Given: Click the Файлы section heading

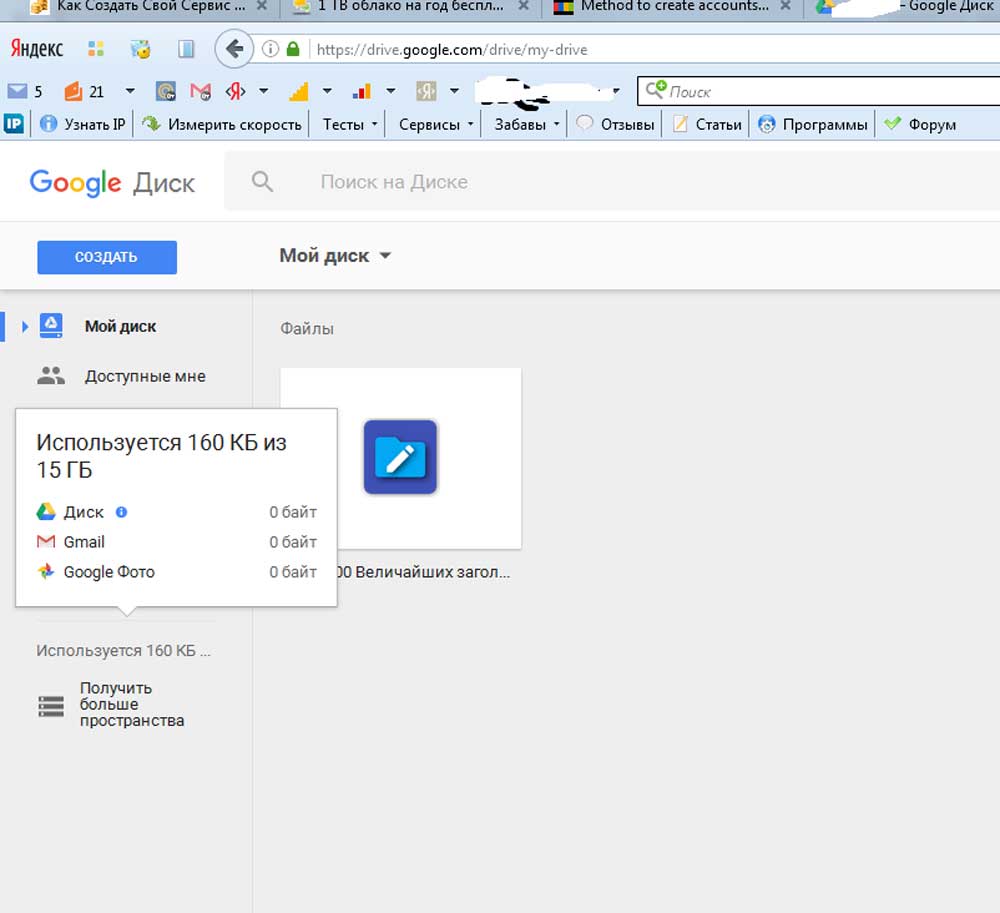Looking at the screenshot, I should [x=307, y=328].
